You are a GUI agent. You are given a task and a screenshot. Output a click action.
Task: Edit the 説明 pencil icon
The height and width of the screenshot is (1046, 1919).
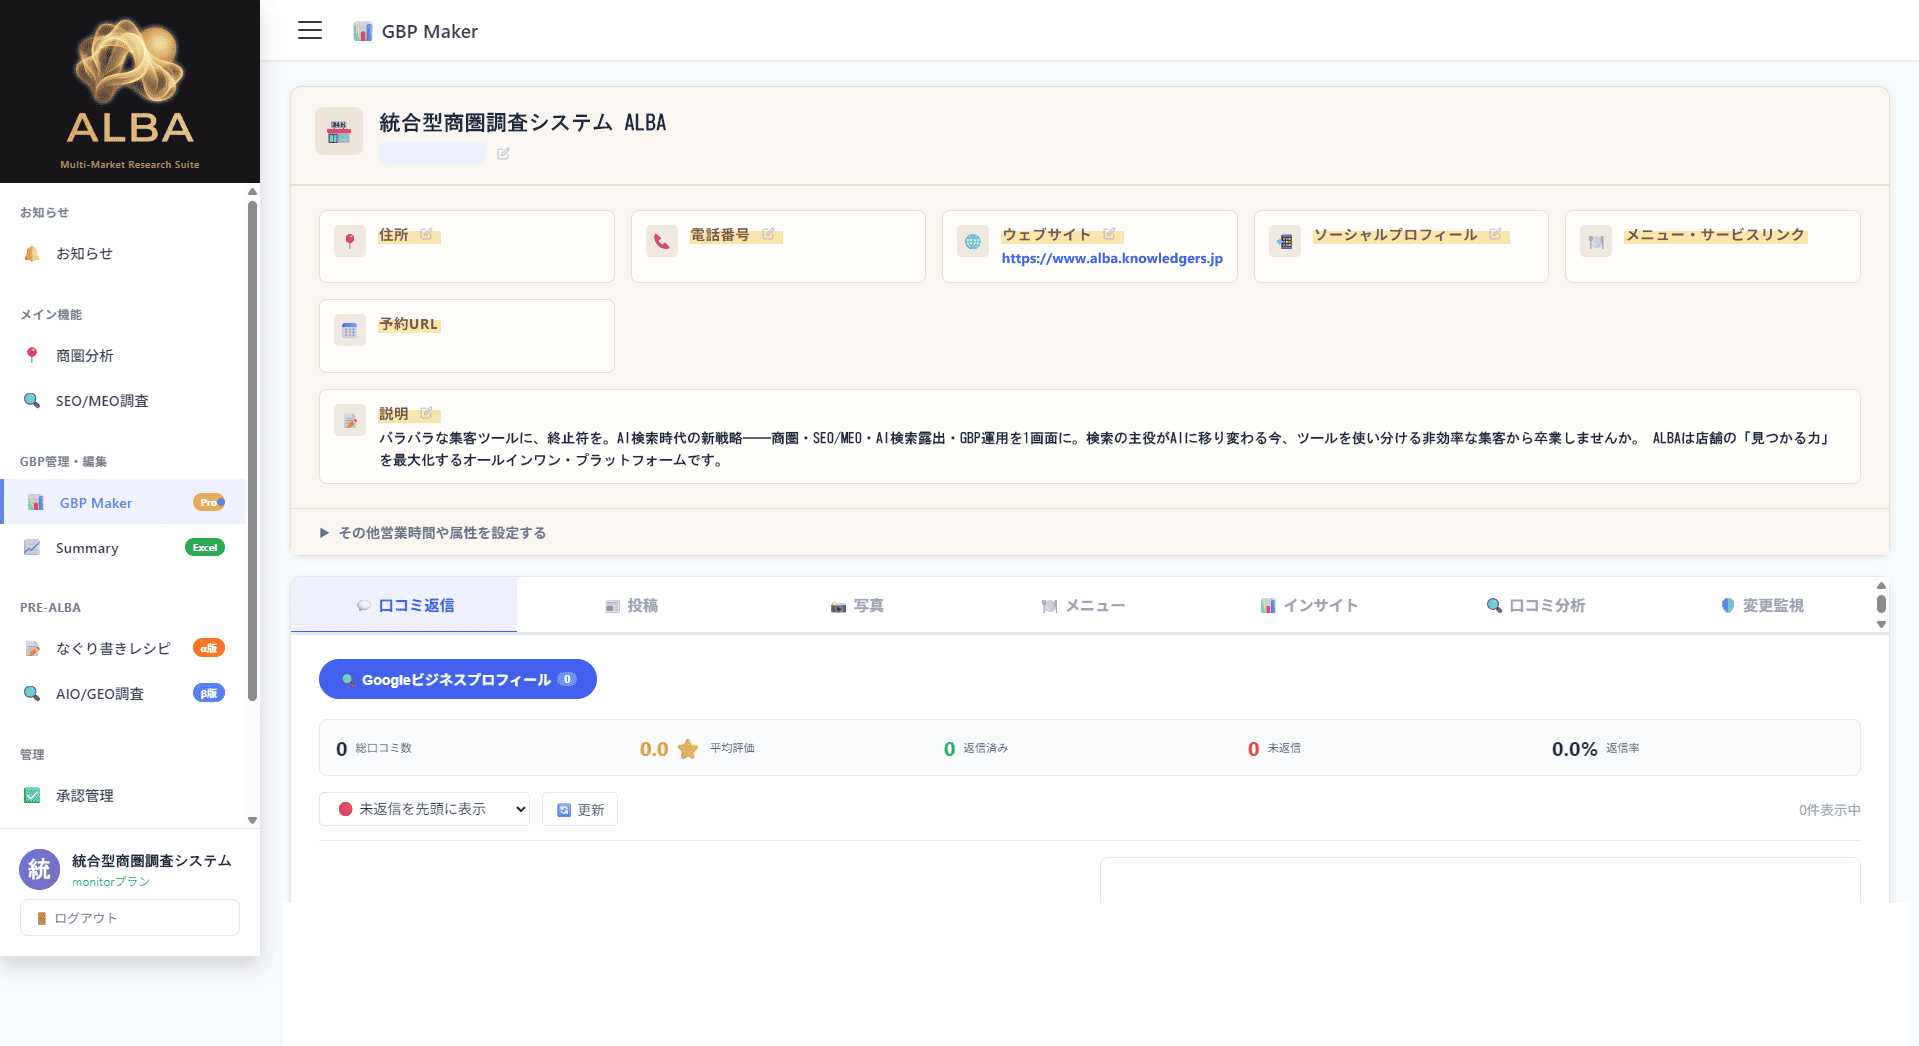click(x=426, y=413)
